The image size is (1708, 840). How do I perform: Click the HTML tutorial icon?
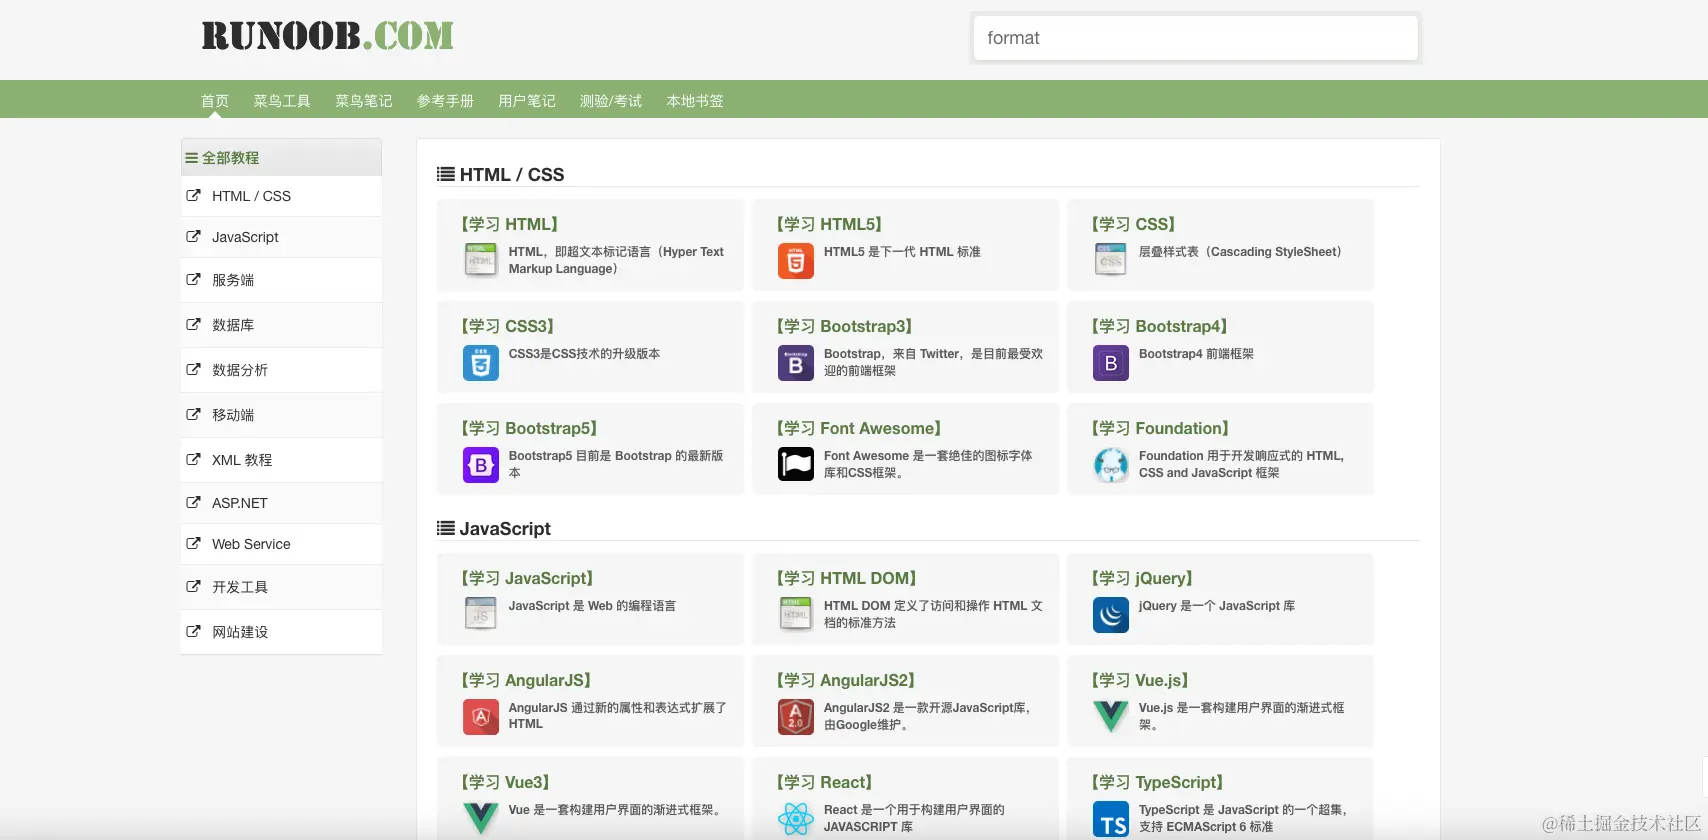[x=481, y=260]
